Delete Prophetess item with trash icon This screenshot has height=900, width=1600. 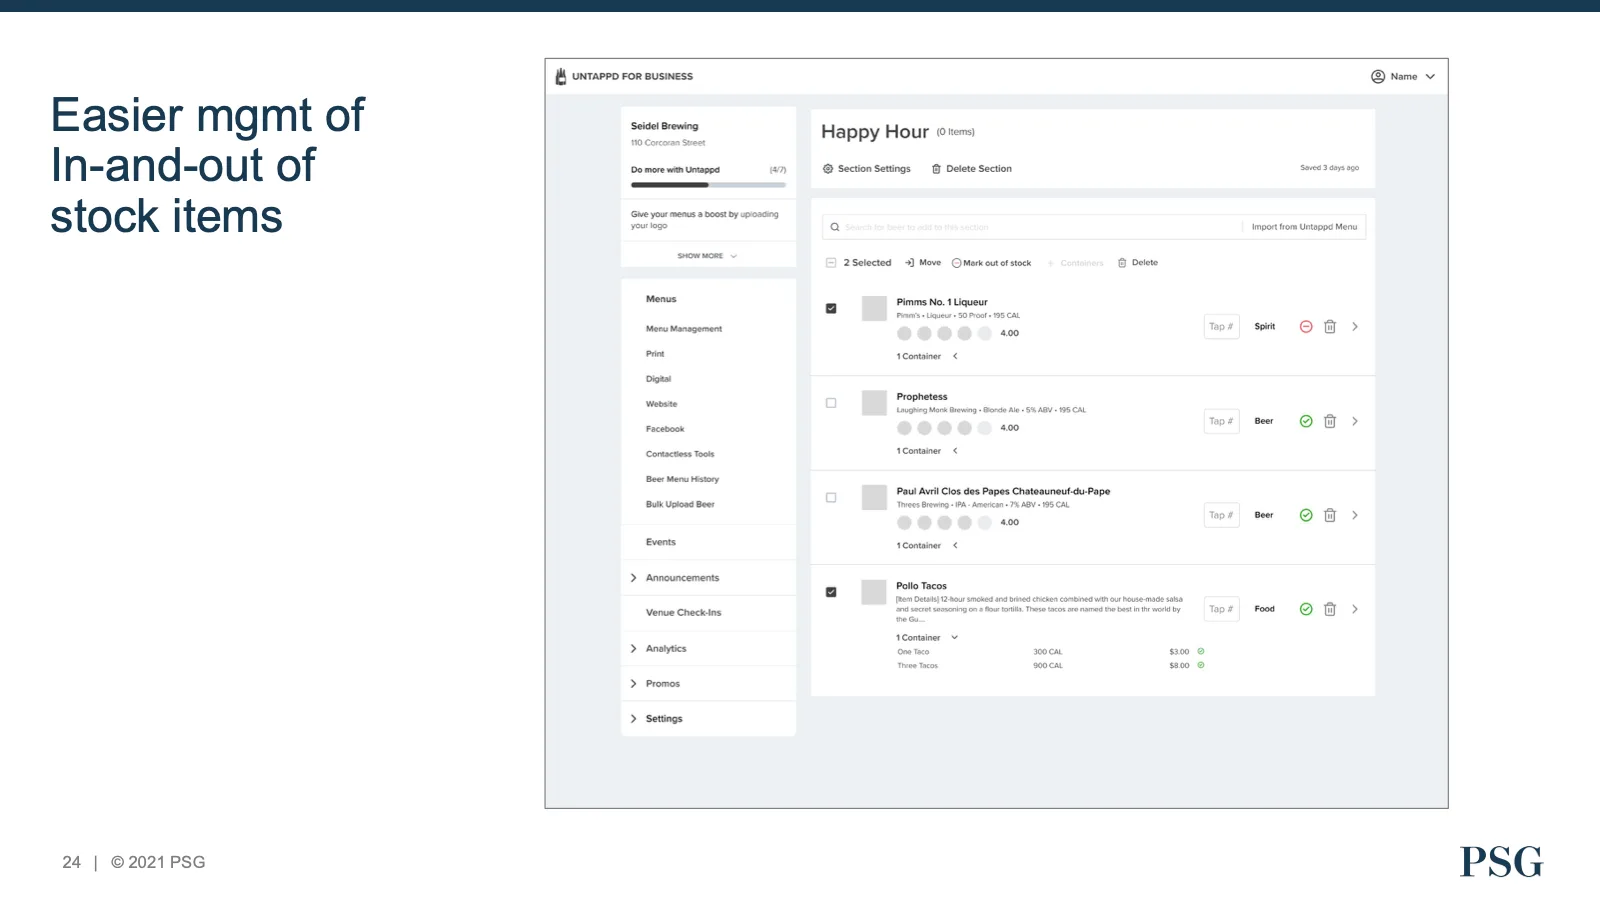(1330, 421)
